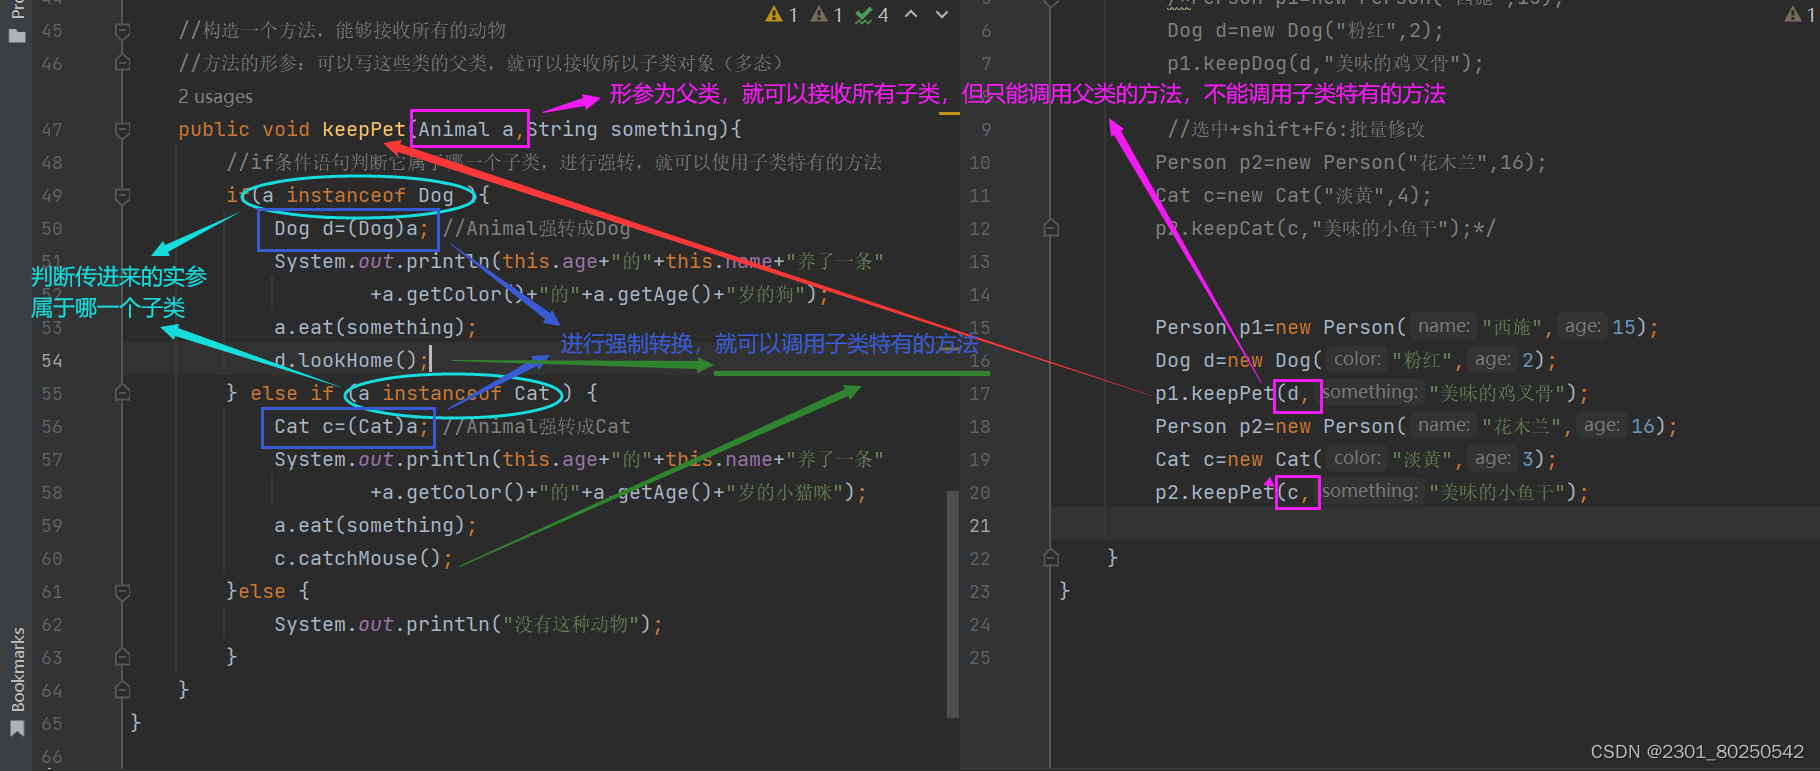Click 'color:' inlay hint on Dog line 16

(1357, 360)
